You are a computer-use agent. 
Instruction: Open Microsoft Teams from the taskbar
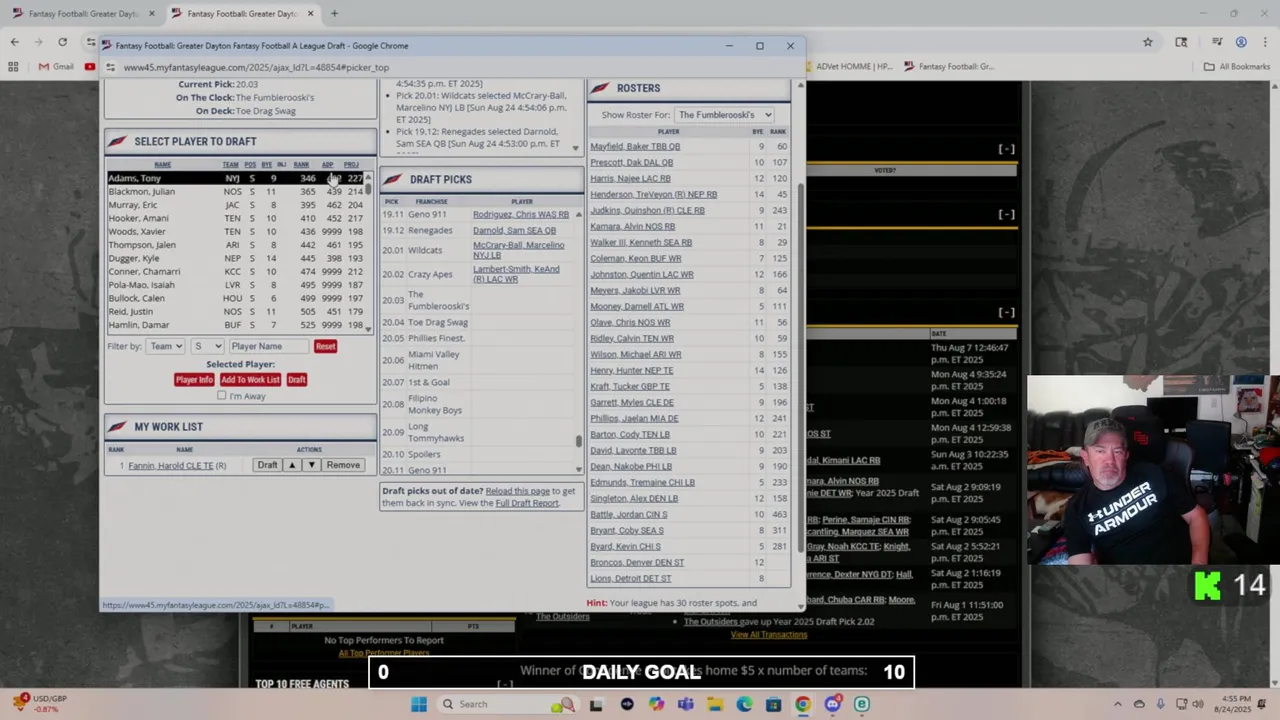[x=685, y=704]
